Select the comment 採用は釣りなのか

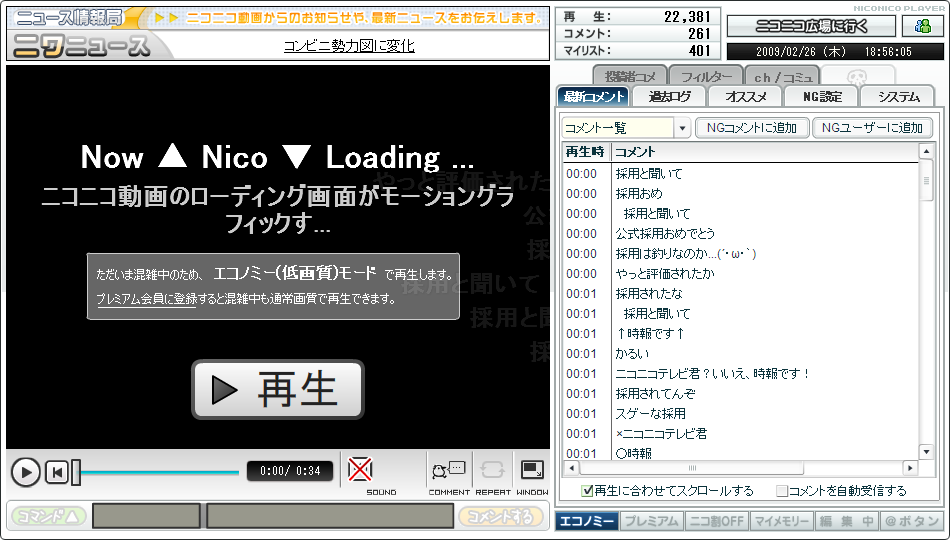tap(685, 253)
